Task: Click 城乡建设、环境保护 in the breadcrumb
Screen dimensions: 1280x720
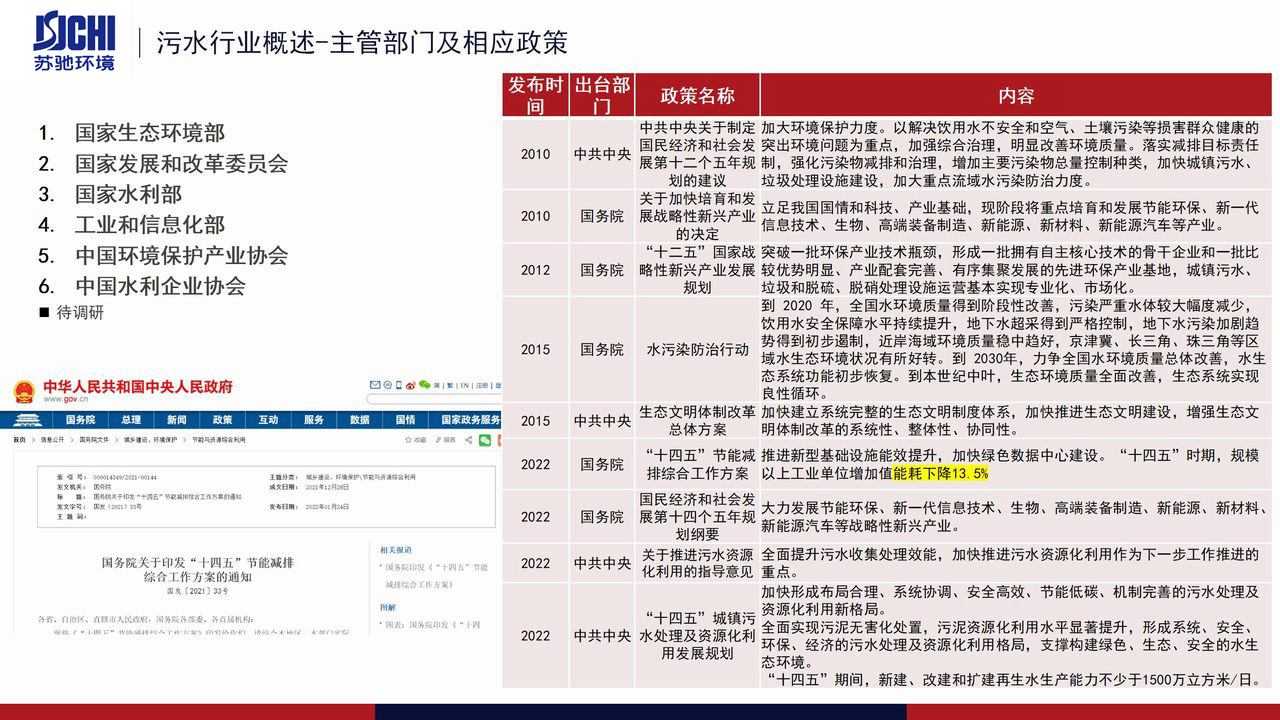Action: (x=150, y=440)
